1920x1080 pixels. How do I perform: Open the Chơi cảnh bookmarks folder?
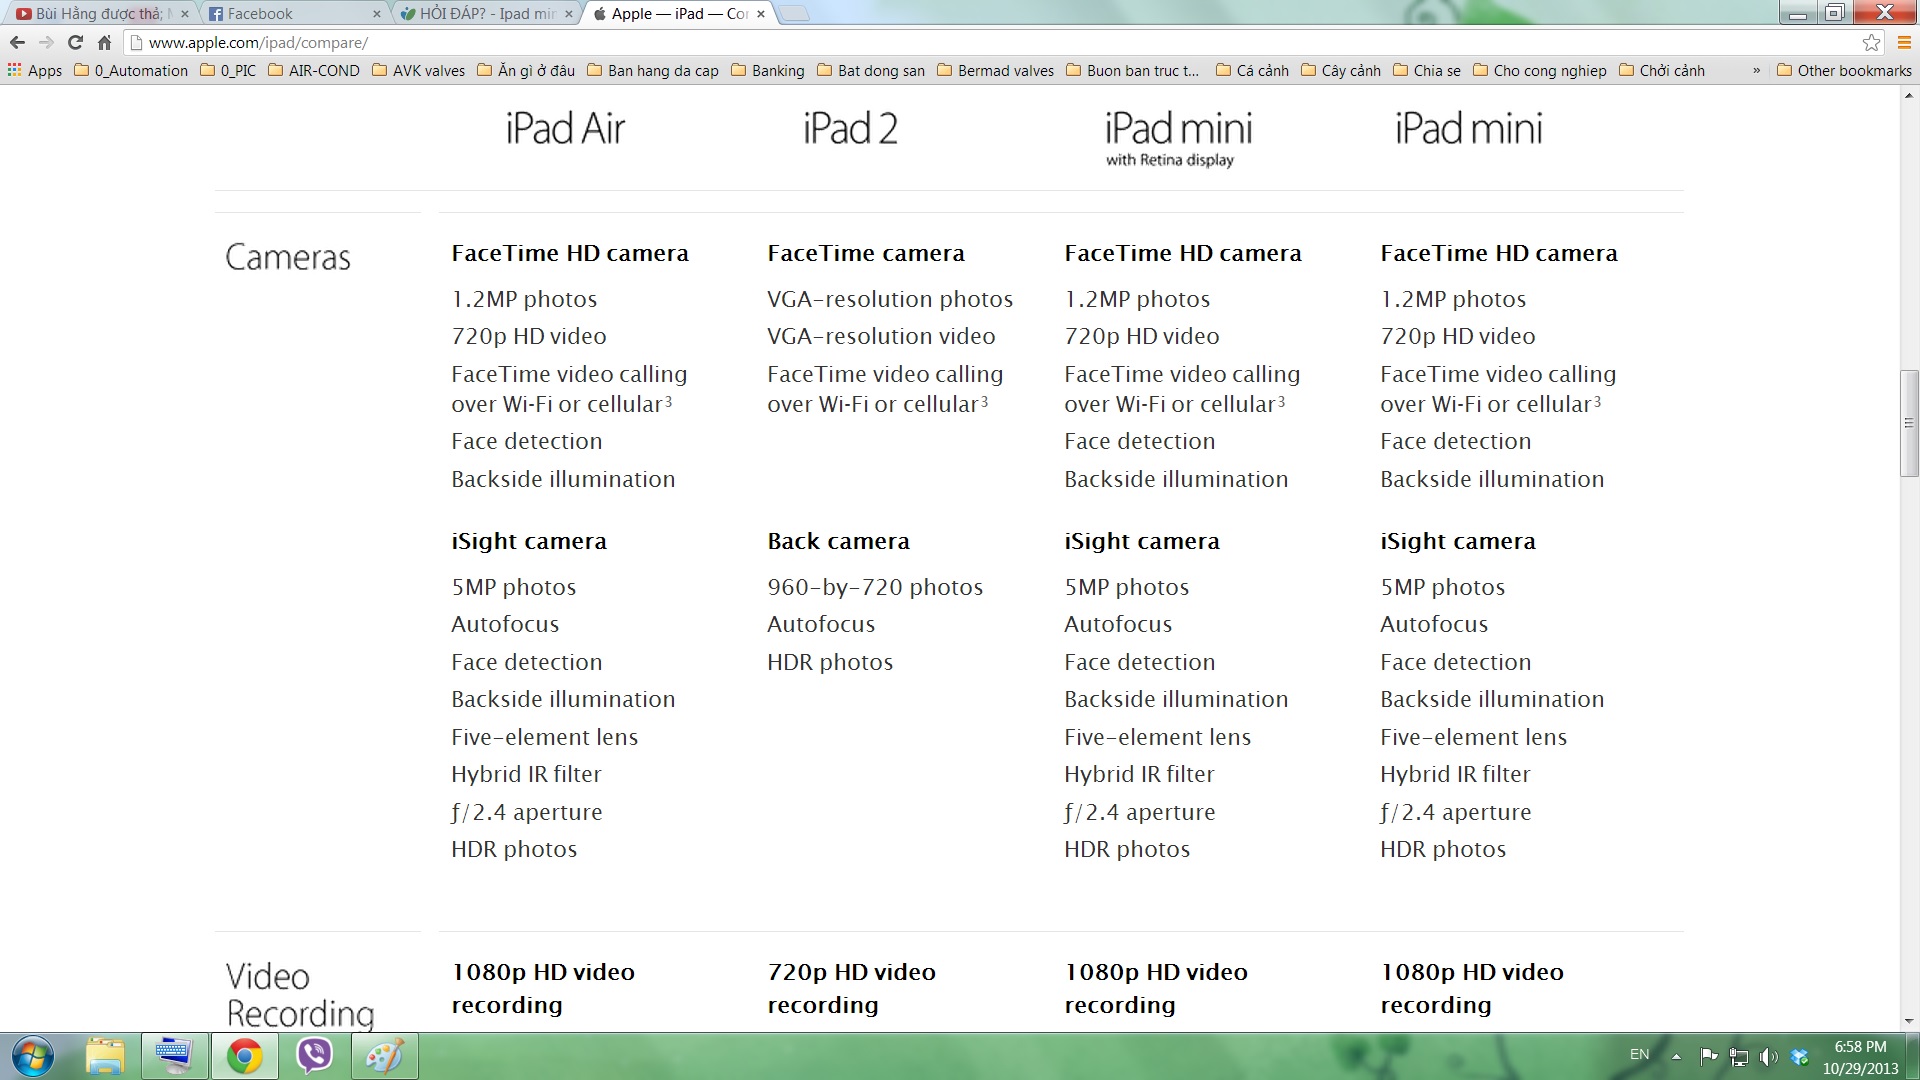tap(1662, 70)
